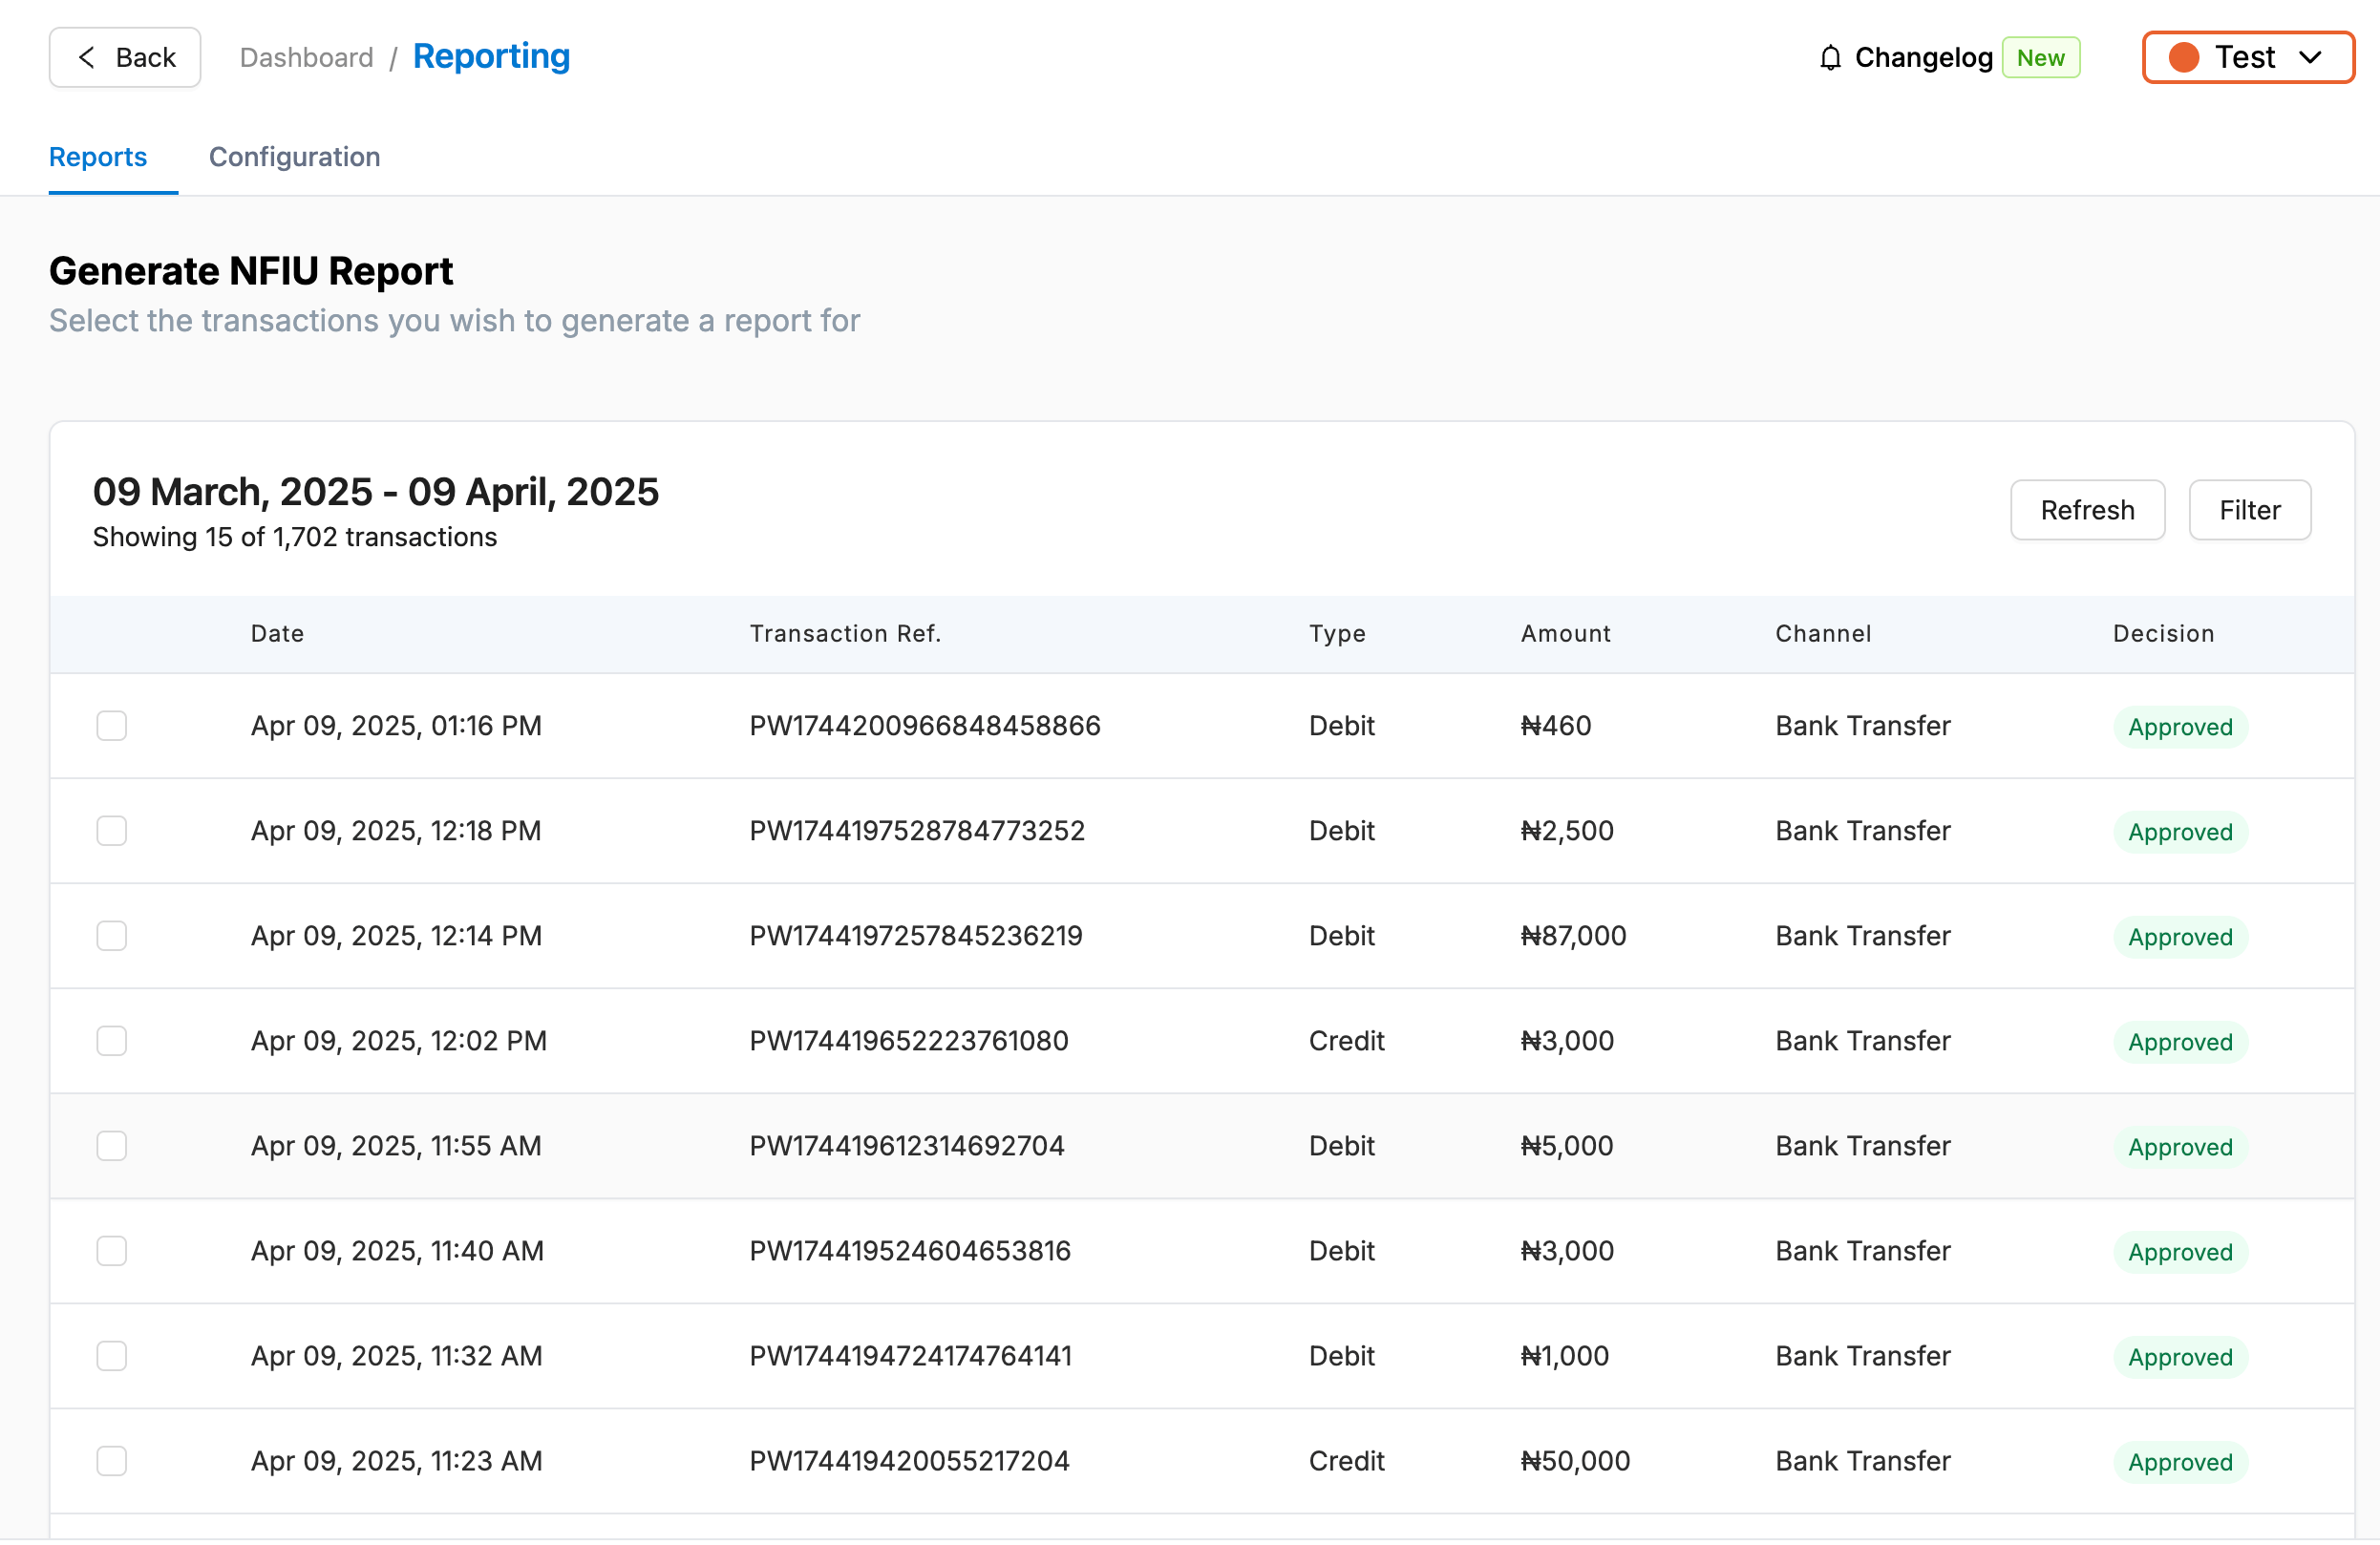Go to Dashboard breadcrumb link
Image resolution: width=2380 pixels, height=1545 pixels.
tap(306, 58)
